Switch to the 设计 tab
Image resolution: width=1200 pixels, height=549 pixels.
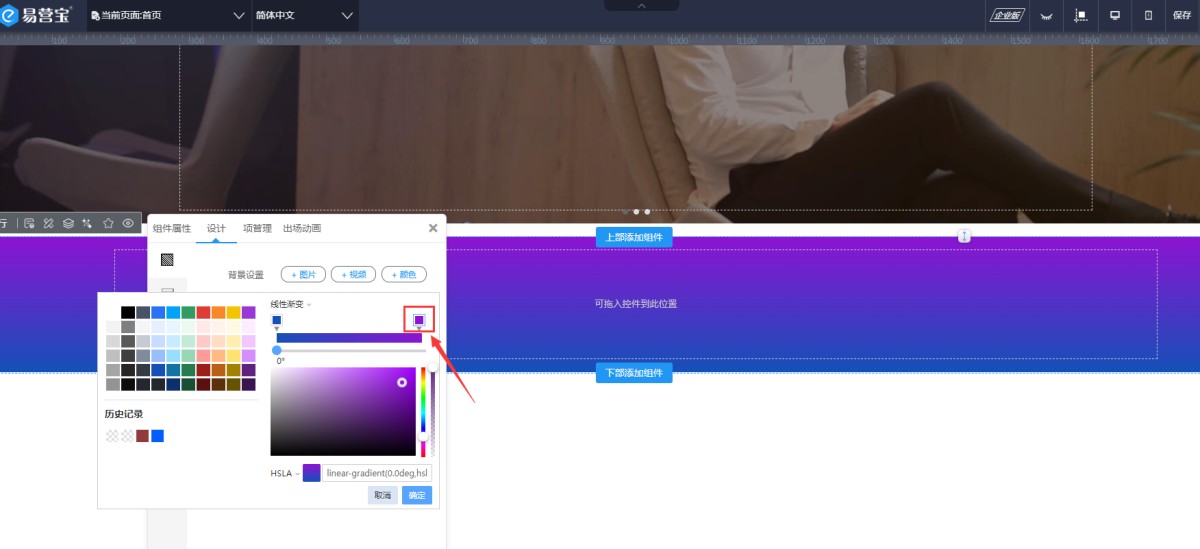(x=216, y=228)
